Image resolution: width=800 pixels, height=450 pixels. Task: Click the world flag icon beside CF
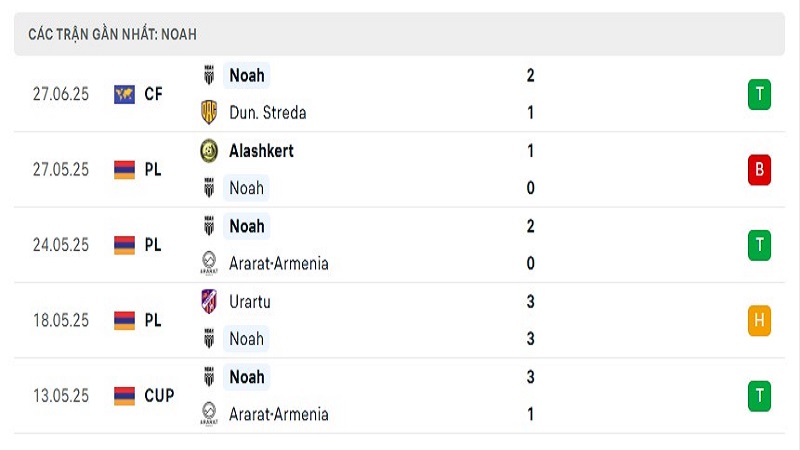pyautogui.click(x=124, y=94)
